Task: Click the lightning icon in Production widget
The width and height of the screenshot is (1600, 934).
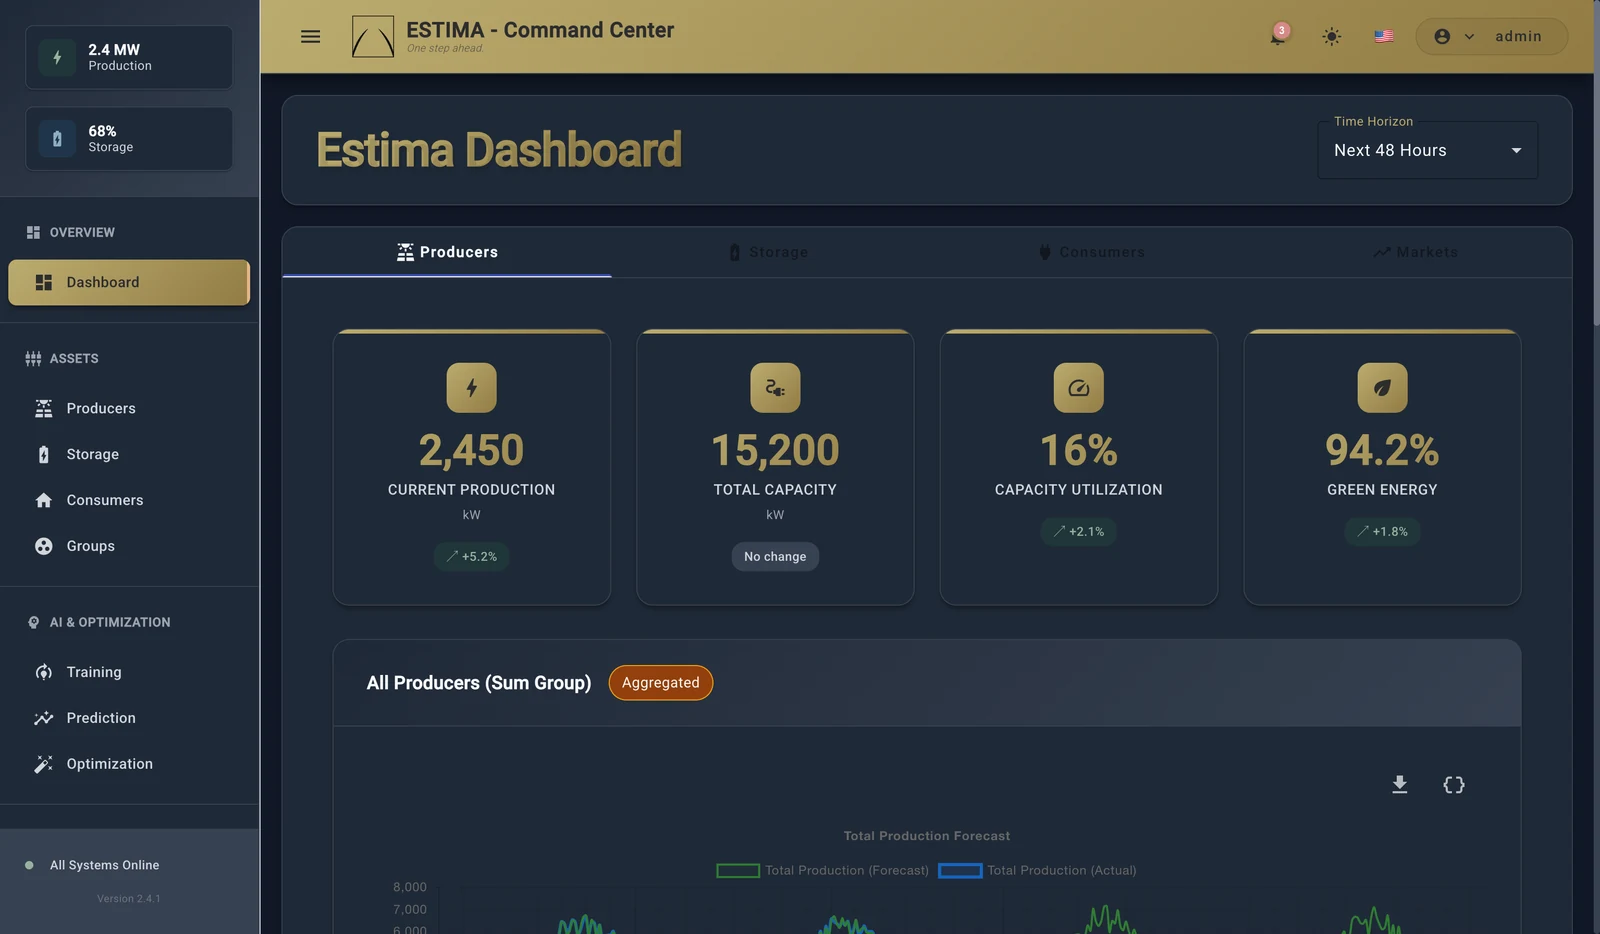Action: tap(57, 57)
